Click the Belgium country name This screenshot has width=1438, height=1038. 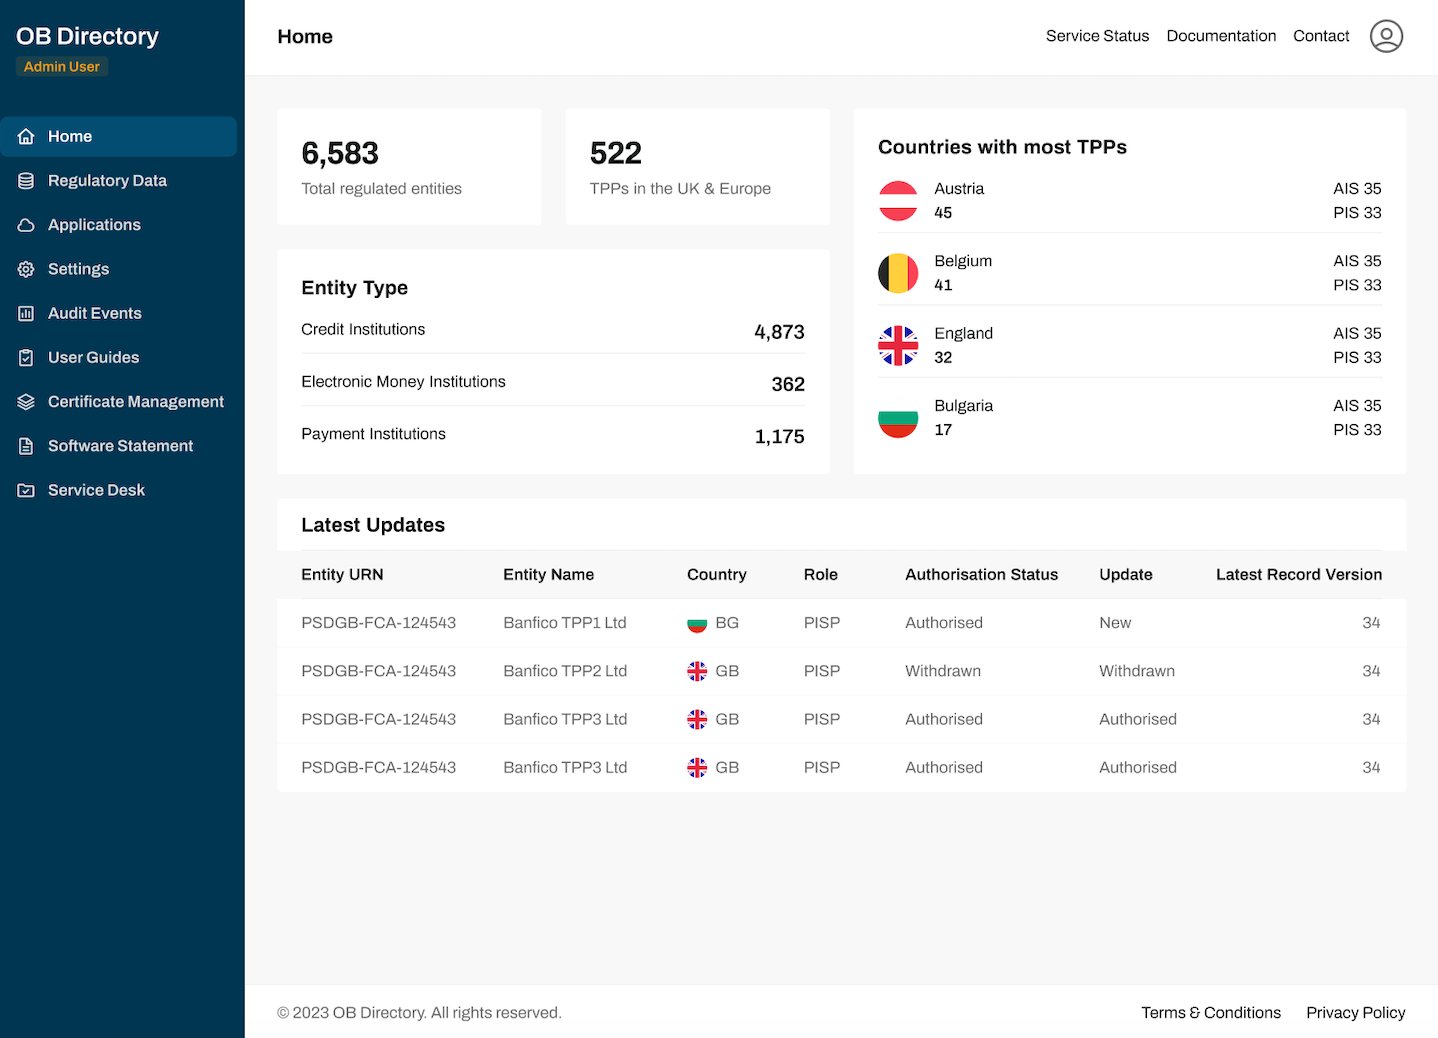(963, 261)
